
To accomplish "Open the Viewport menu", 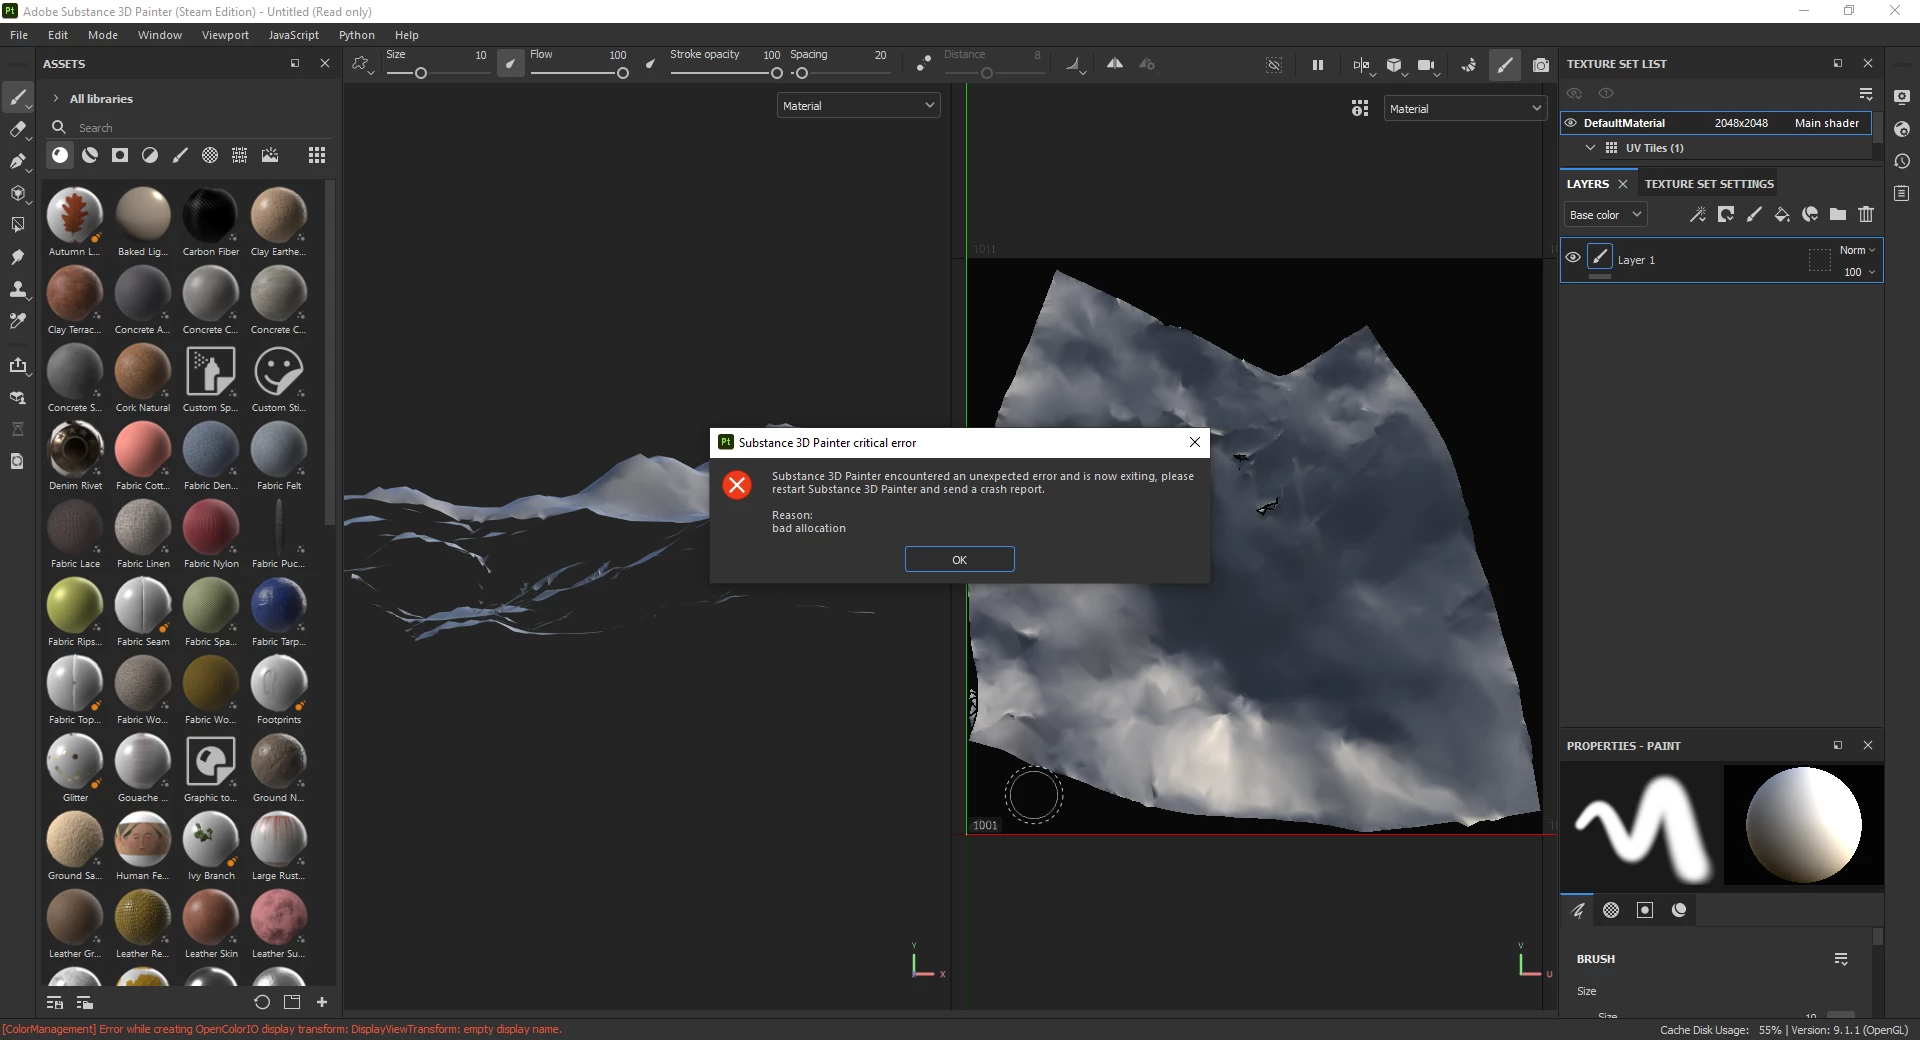I will coord(225,35).
